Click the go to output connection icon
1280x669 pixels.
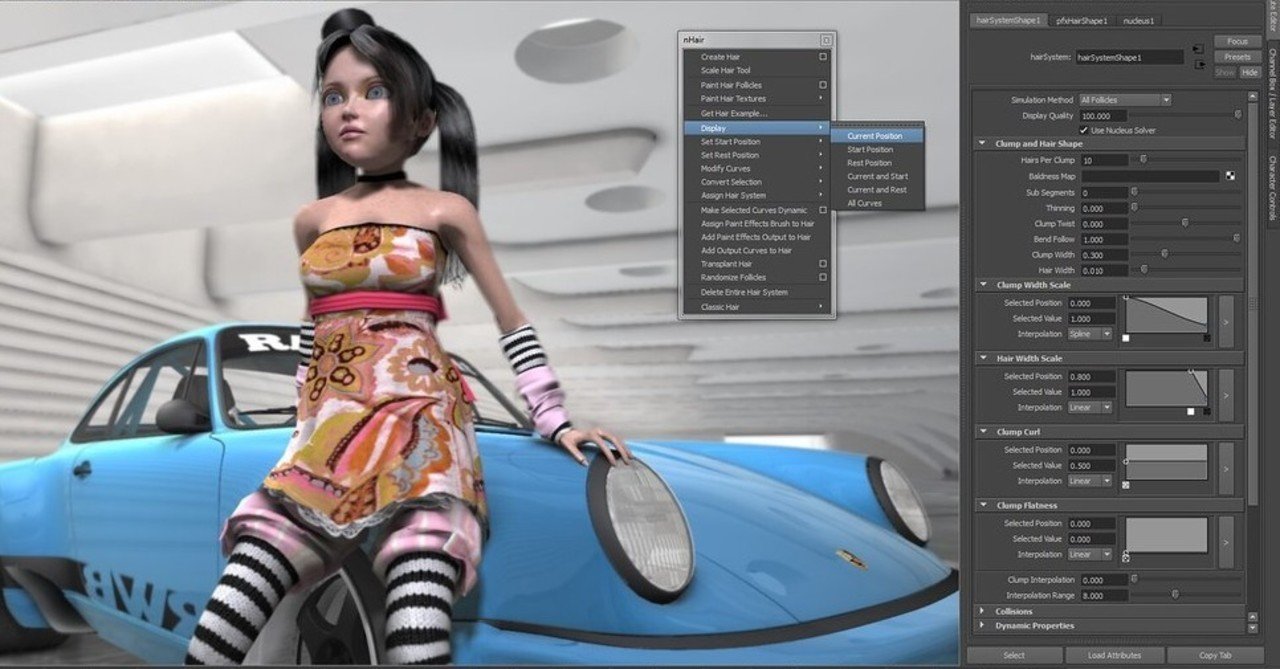1198,64
